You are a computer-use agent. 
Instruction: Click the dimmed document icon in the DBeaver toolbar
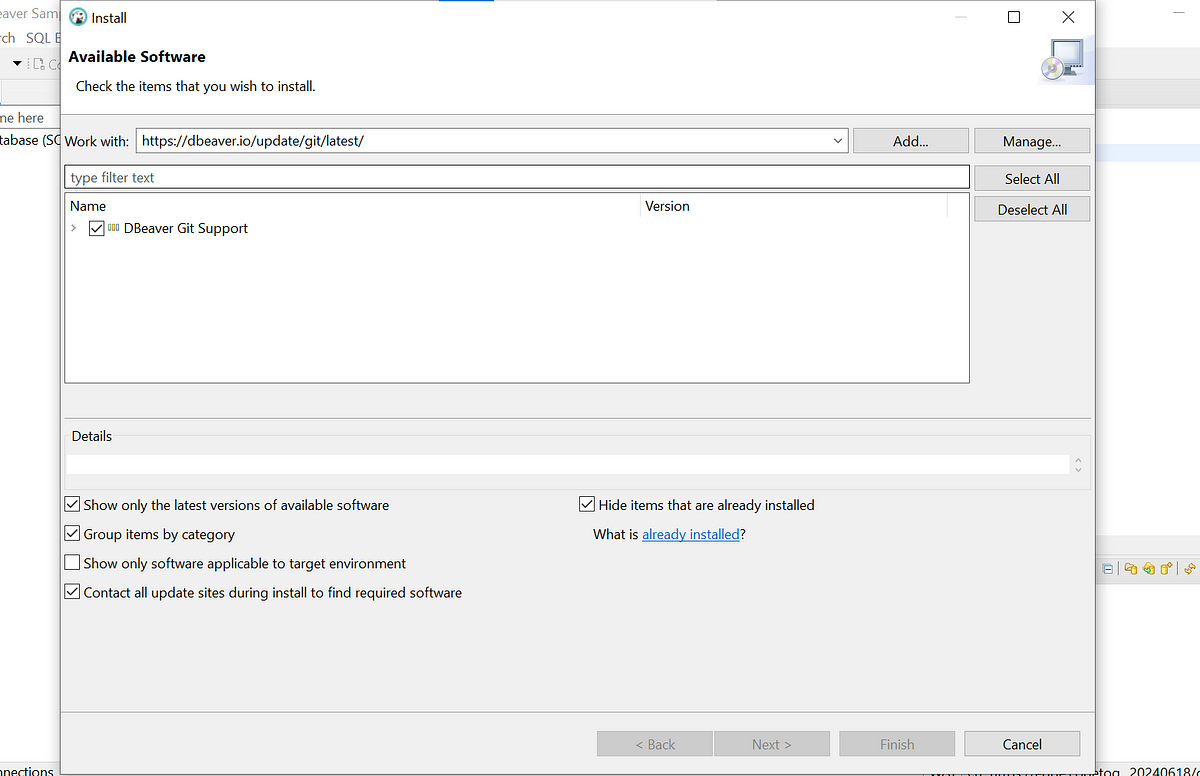click(39, 64)
